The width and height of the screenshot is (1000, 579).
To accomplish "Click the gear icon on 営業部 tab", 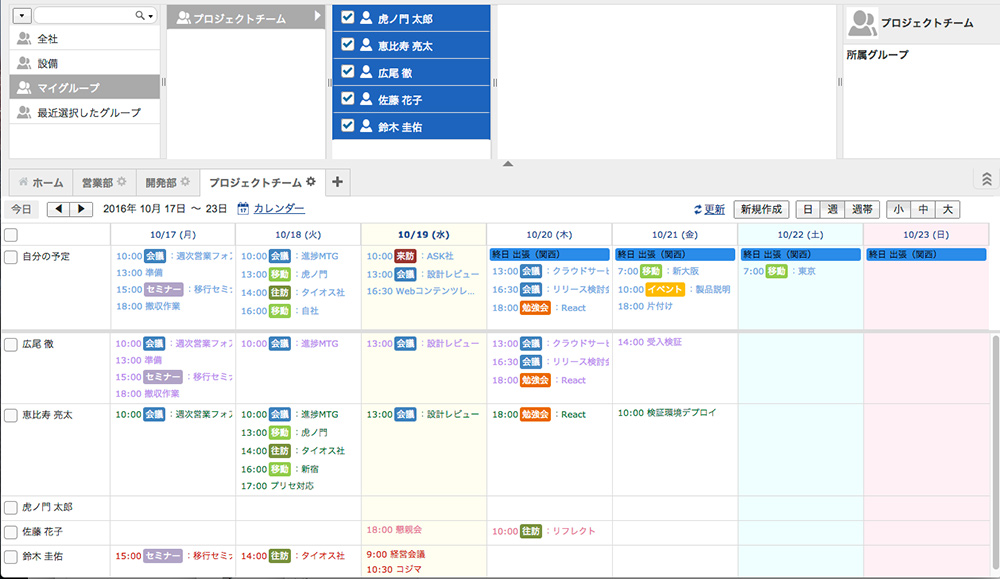I will pos(122,182).
